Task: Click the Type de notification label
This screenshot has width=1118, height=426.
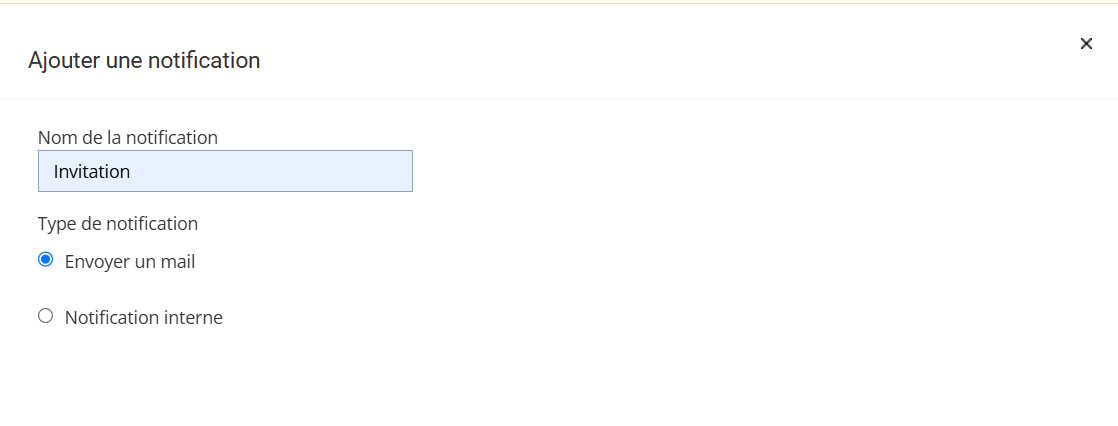Action: coord(118,223)
